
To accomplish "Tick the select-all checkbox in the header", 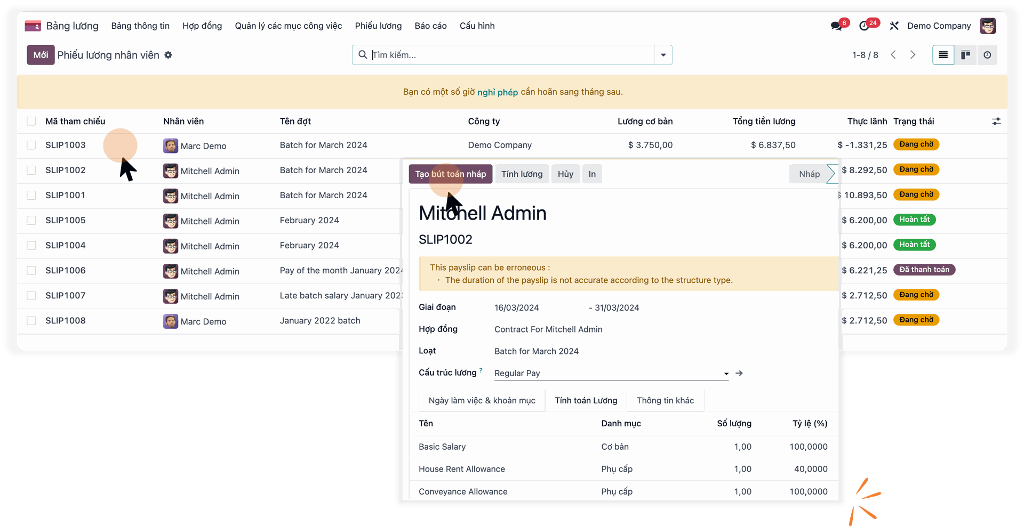I will click(x=31, y=121).
